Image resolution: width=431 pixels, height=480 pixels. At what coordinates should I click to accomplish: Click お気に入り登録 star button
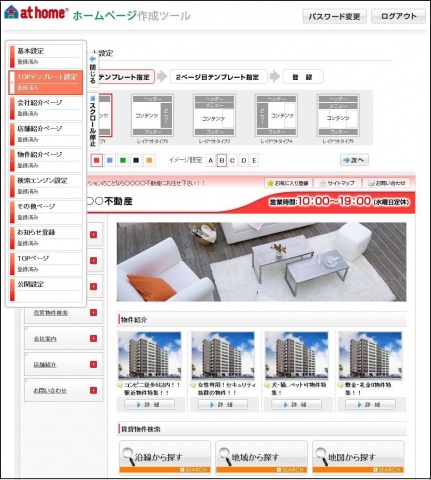(288, 183)
